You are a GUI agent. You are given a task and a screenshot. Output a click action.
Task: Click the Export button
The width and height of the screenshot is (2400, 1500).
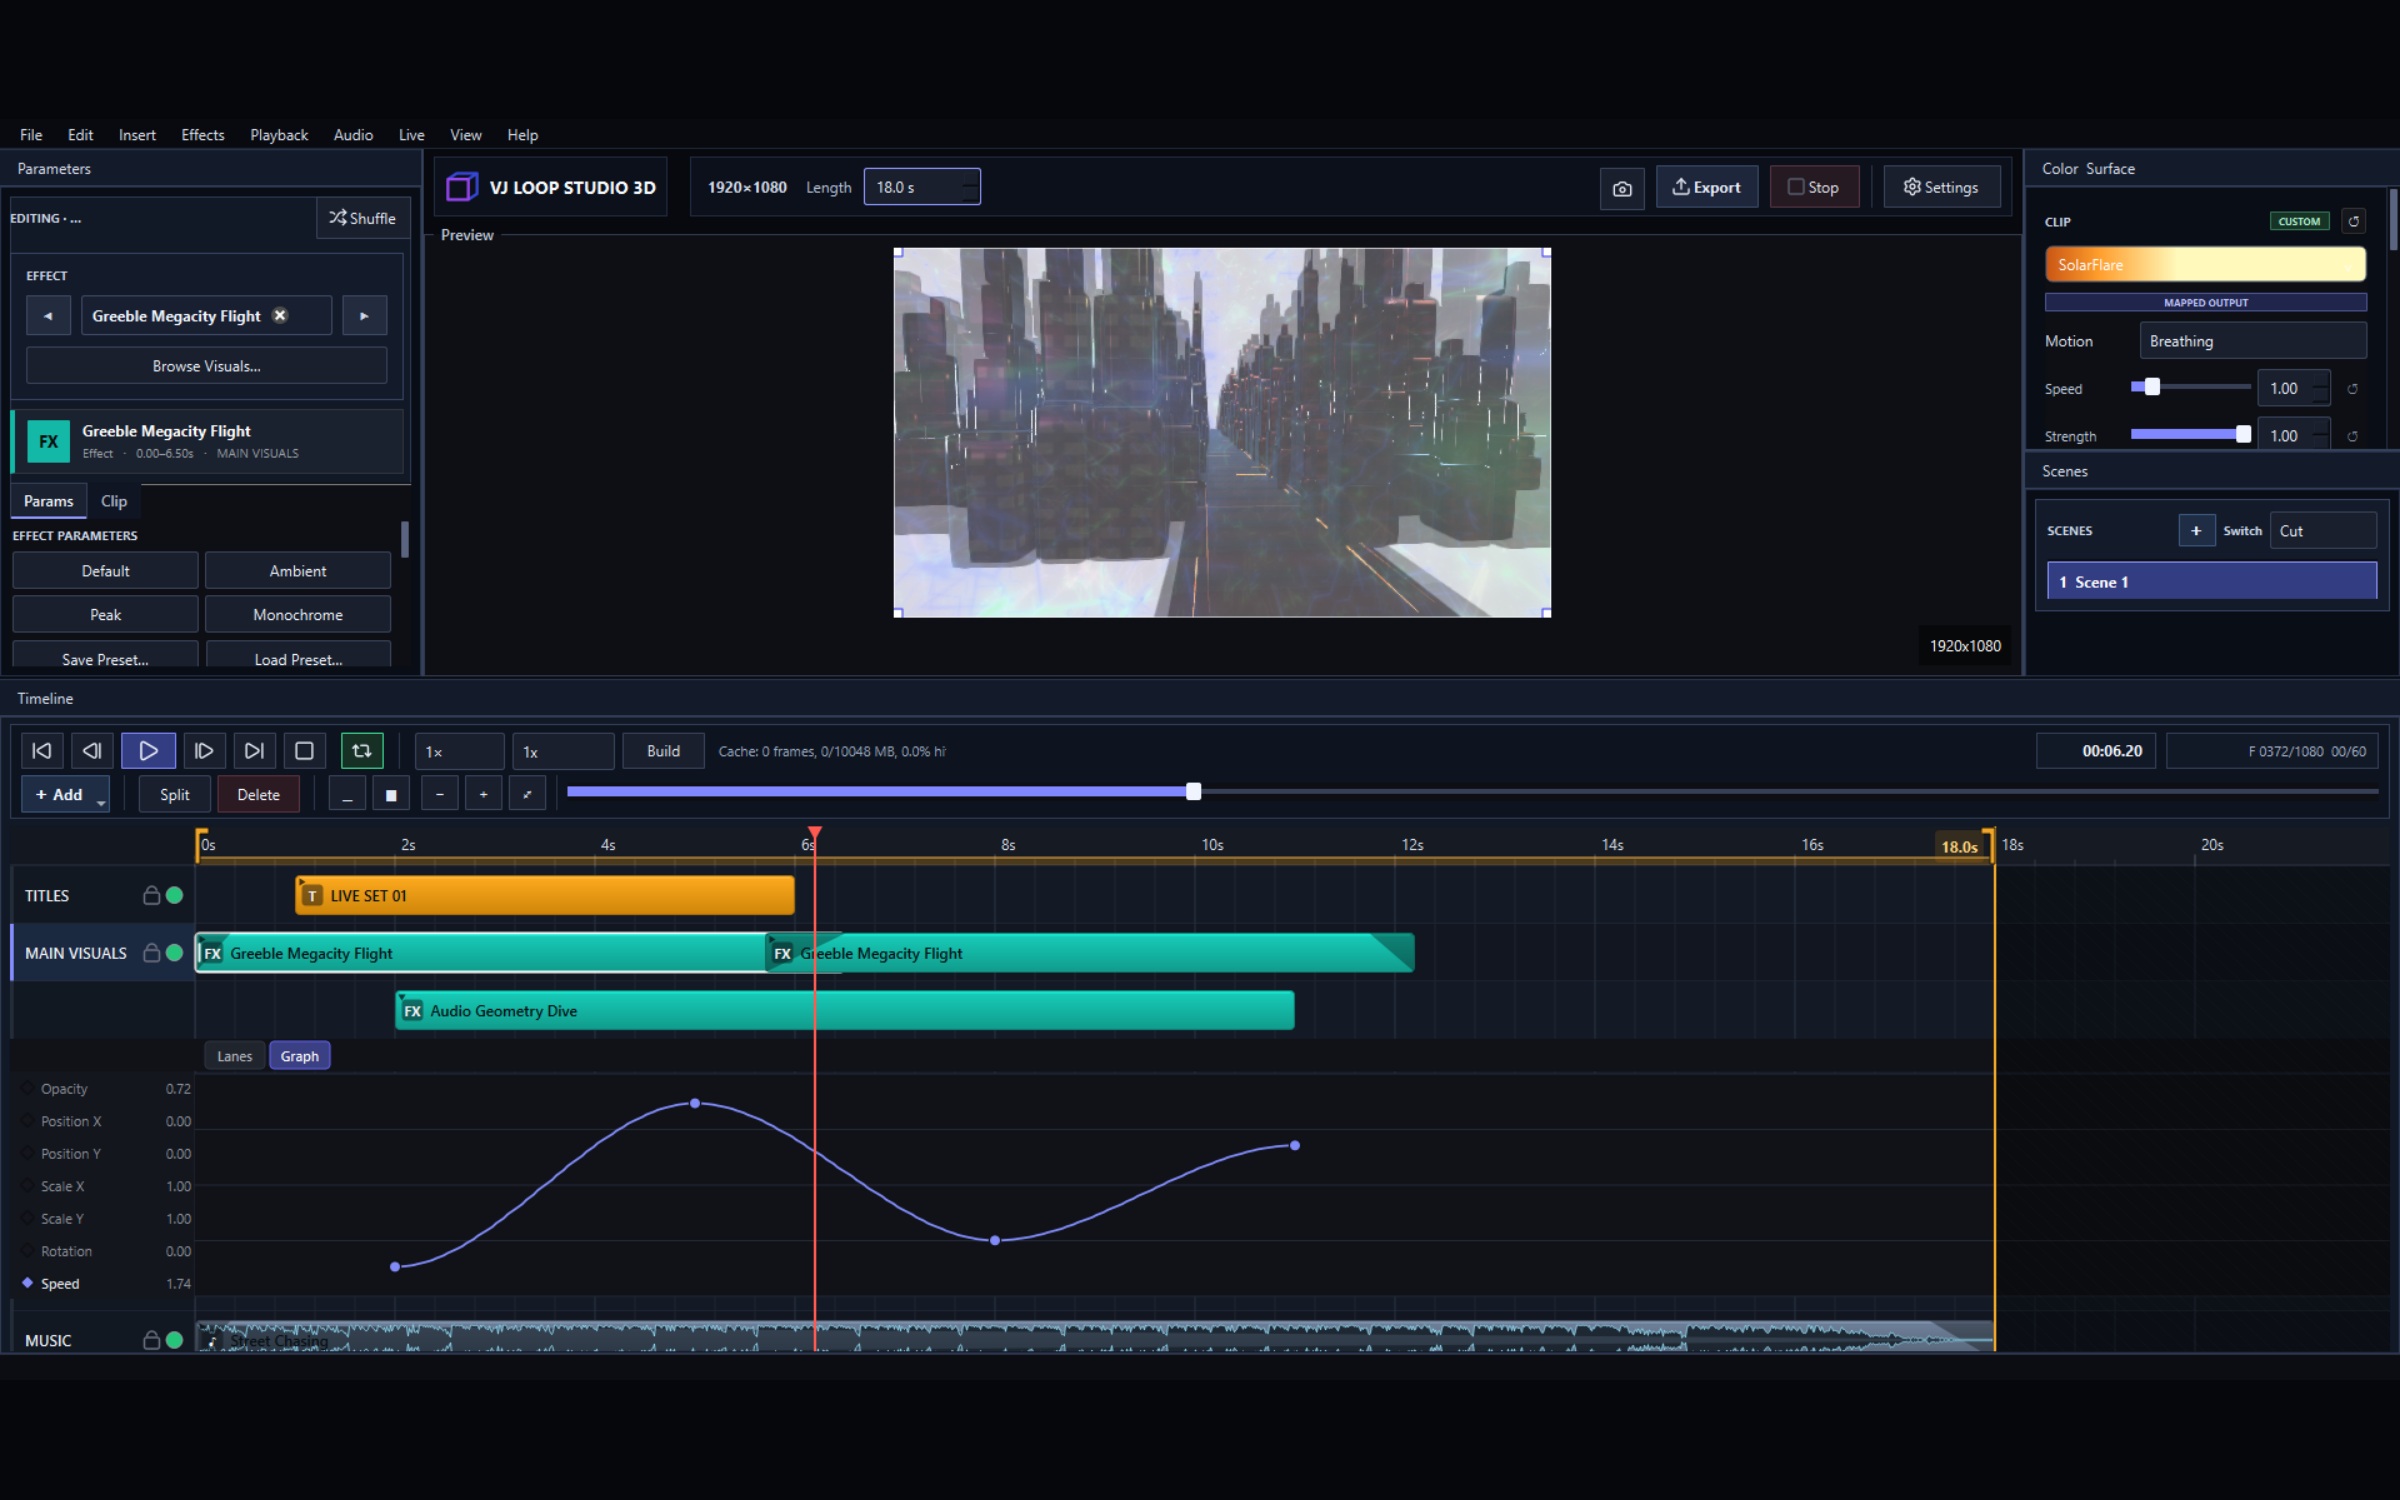tap(1707, 188)
